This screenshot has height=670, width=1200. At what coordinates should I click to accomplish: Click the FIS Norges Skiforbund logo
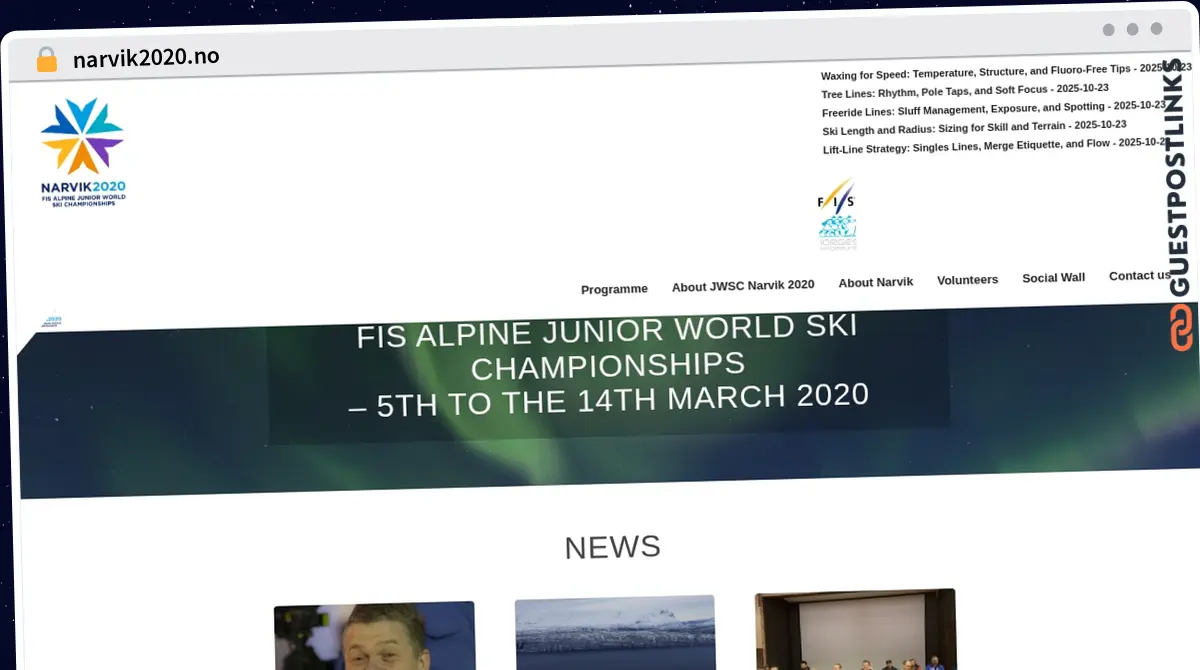coord(837,213)
